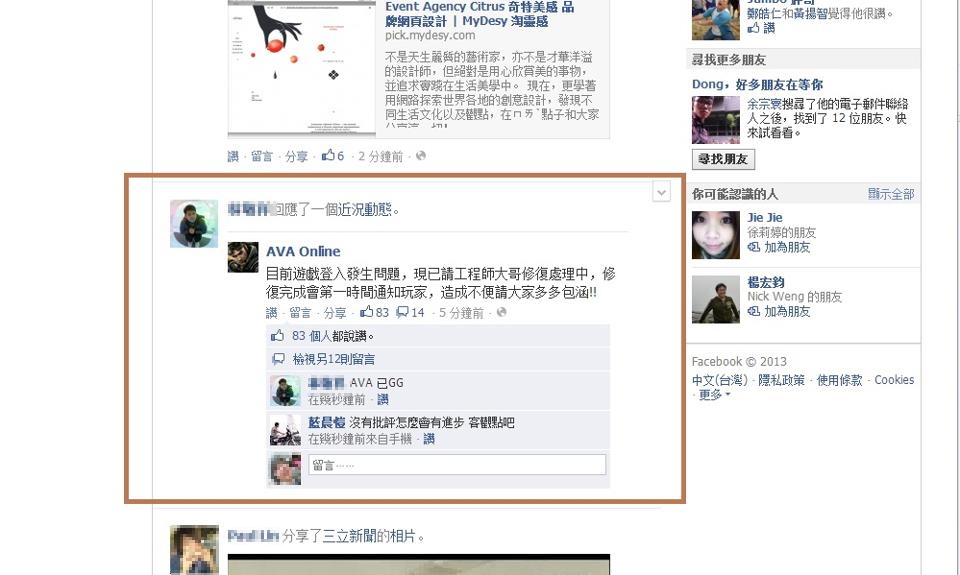
Task: Click the globe privacy icon beside 5 分鐘前
Action: (501, 312)
